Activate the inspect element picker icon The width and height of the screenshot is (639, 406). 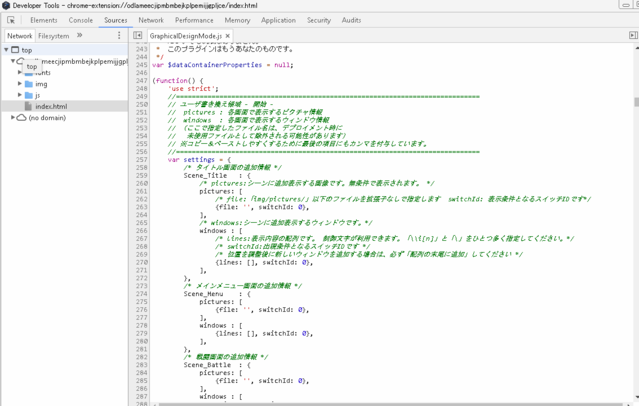(x=11, y=20)
